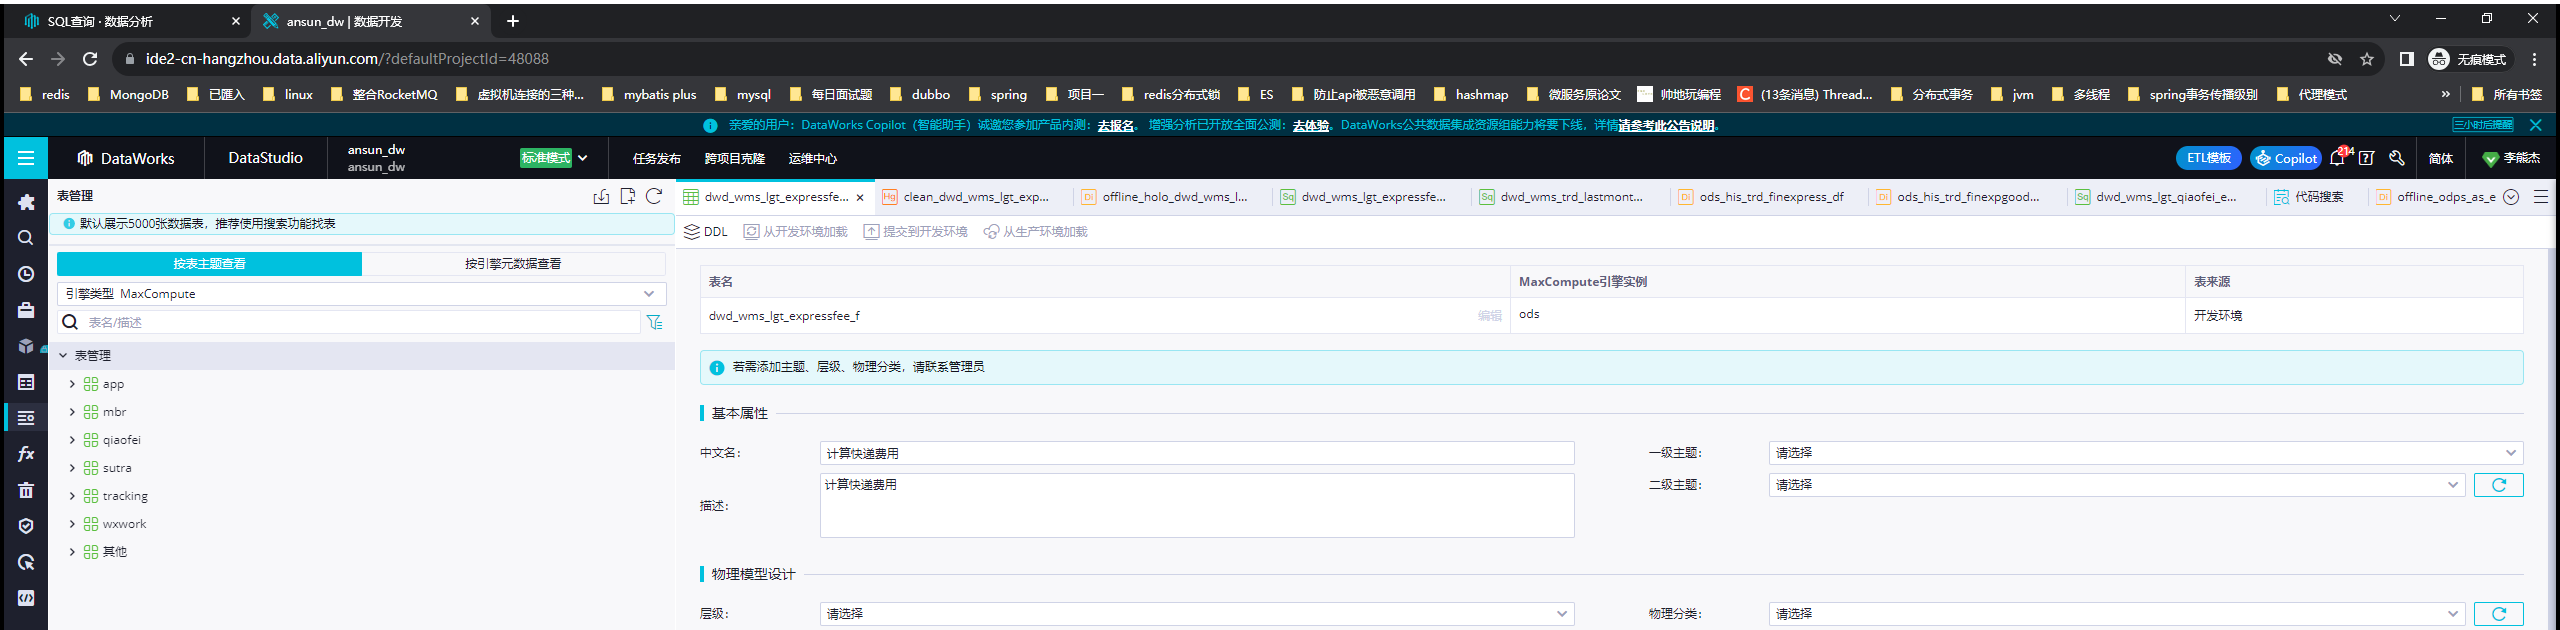Viewport: 2560px width, 630px height.
Task: Open the ETL模板 button
Action: tap(2209, 158)
